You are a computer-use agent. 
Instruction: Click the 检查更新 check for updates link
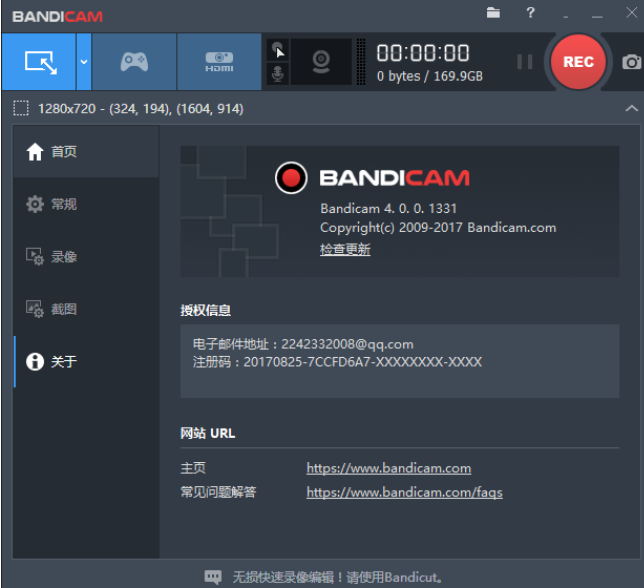(x=345, y=250)
